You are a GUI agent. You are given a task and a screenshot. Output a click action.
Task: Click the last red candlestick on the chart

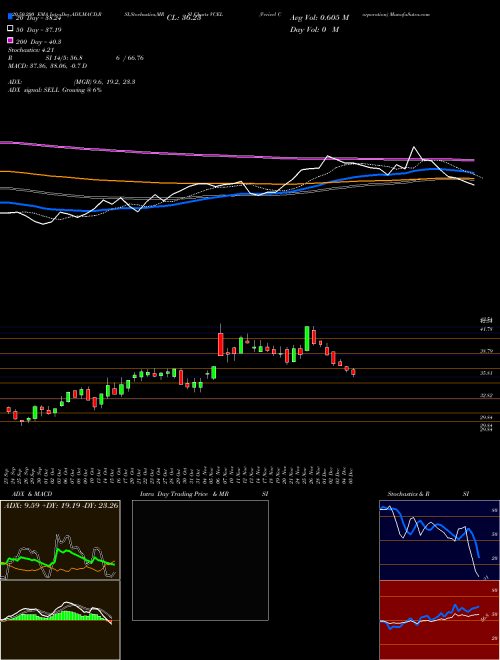[x=353, y=372]
